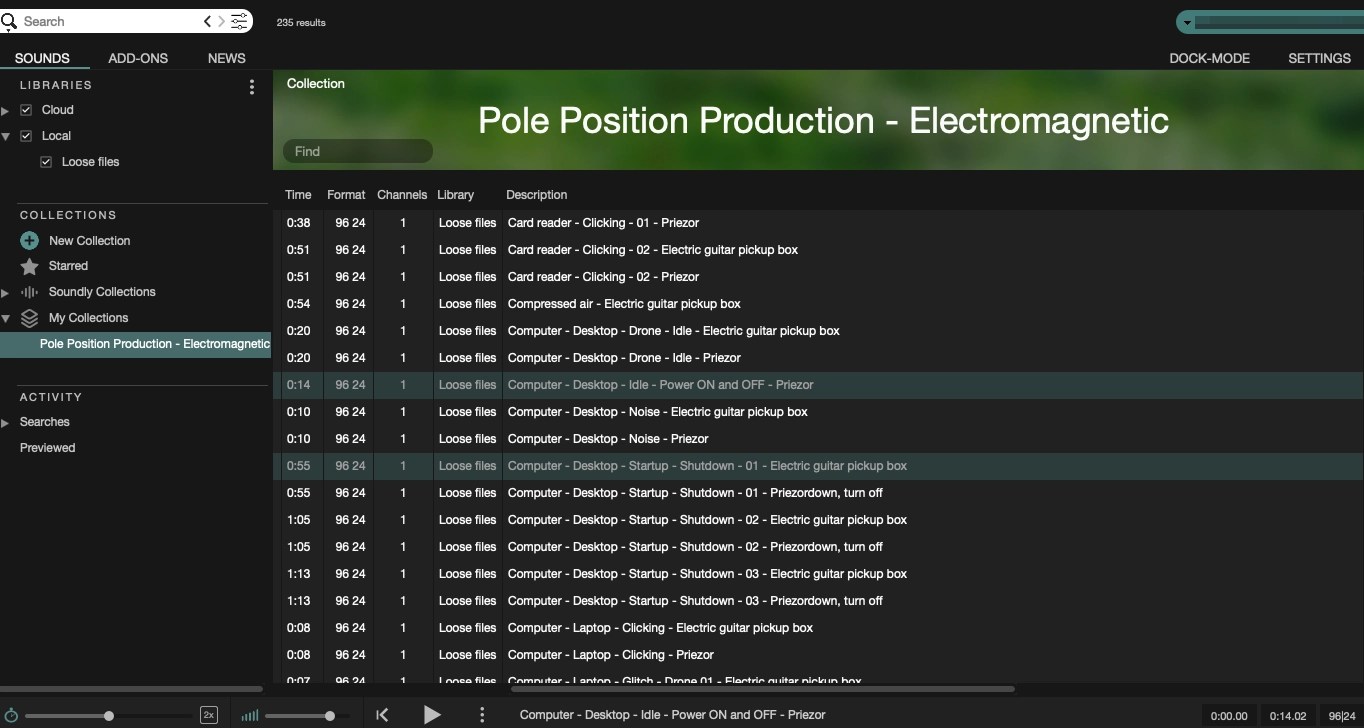Expand the Soundly Collections section
1364x728 pixels.
[5, 291]
